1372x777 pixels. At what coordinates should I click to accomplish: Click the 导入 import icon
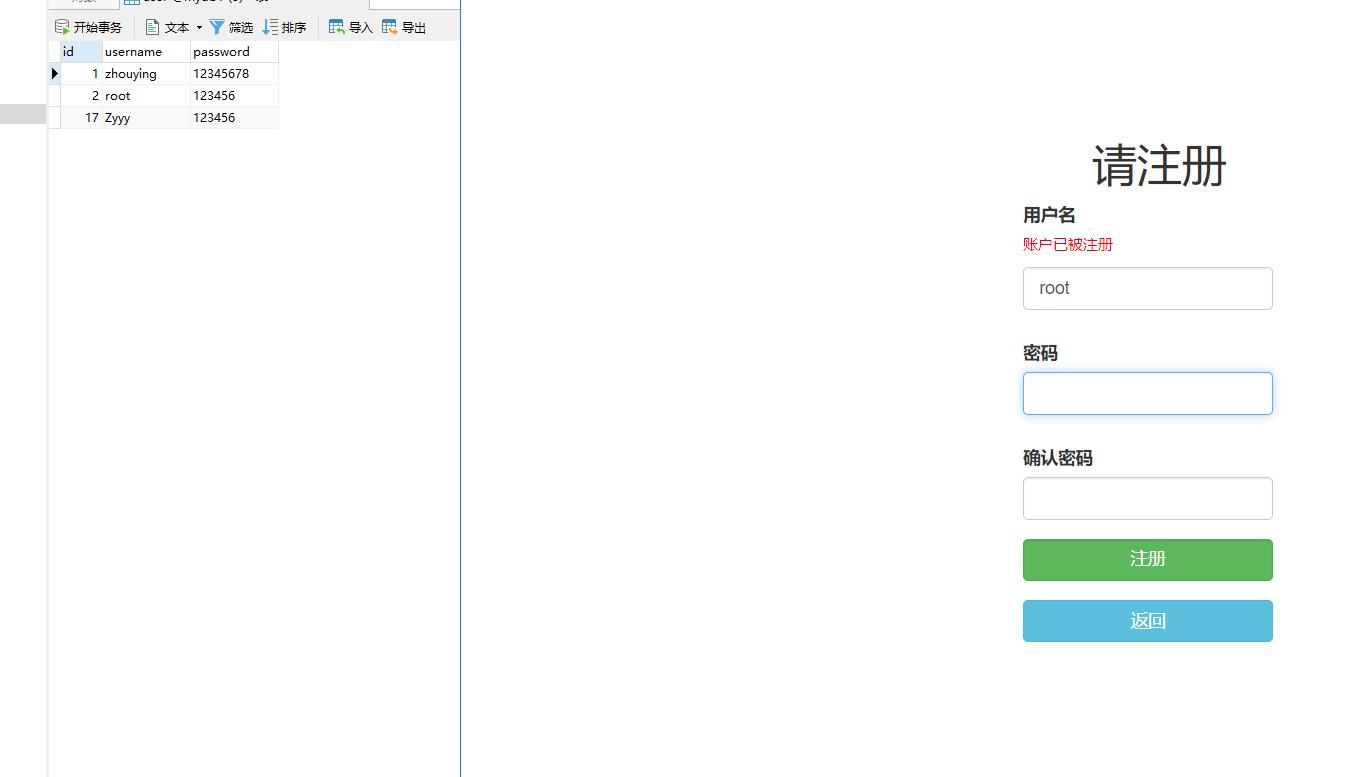(337, 27)
